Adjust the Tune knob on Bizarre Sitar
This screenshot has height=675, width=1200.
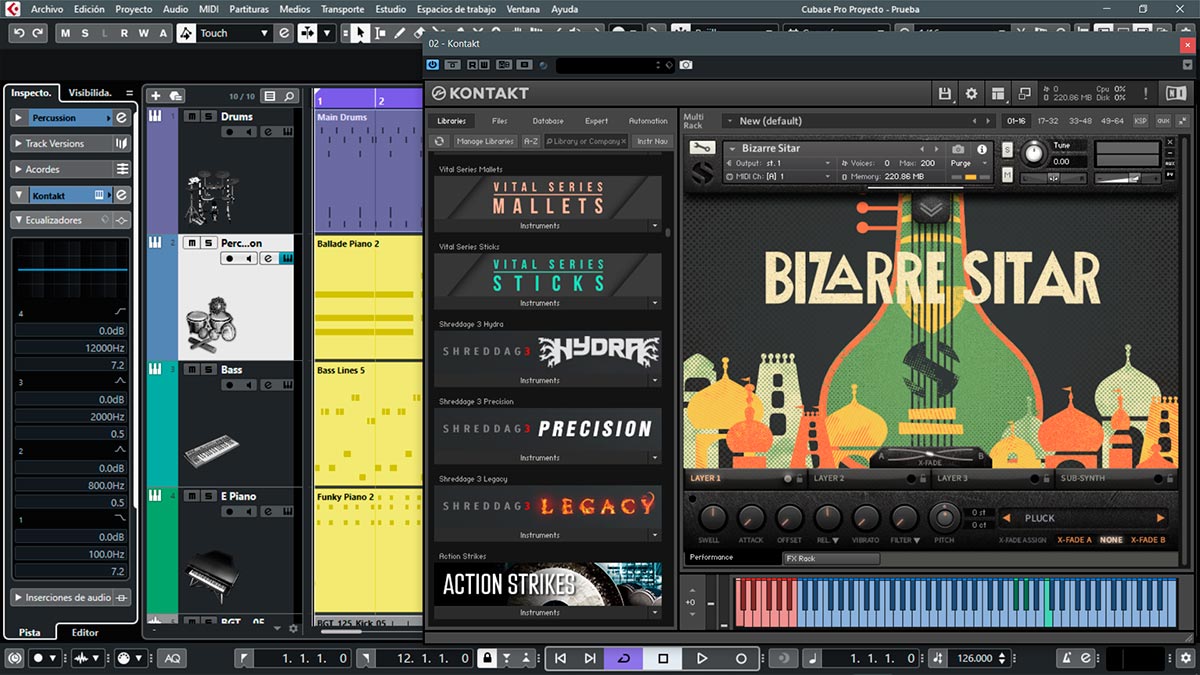1033,153
